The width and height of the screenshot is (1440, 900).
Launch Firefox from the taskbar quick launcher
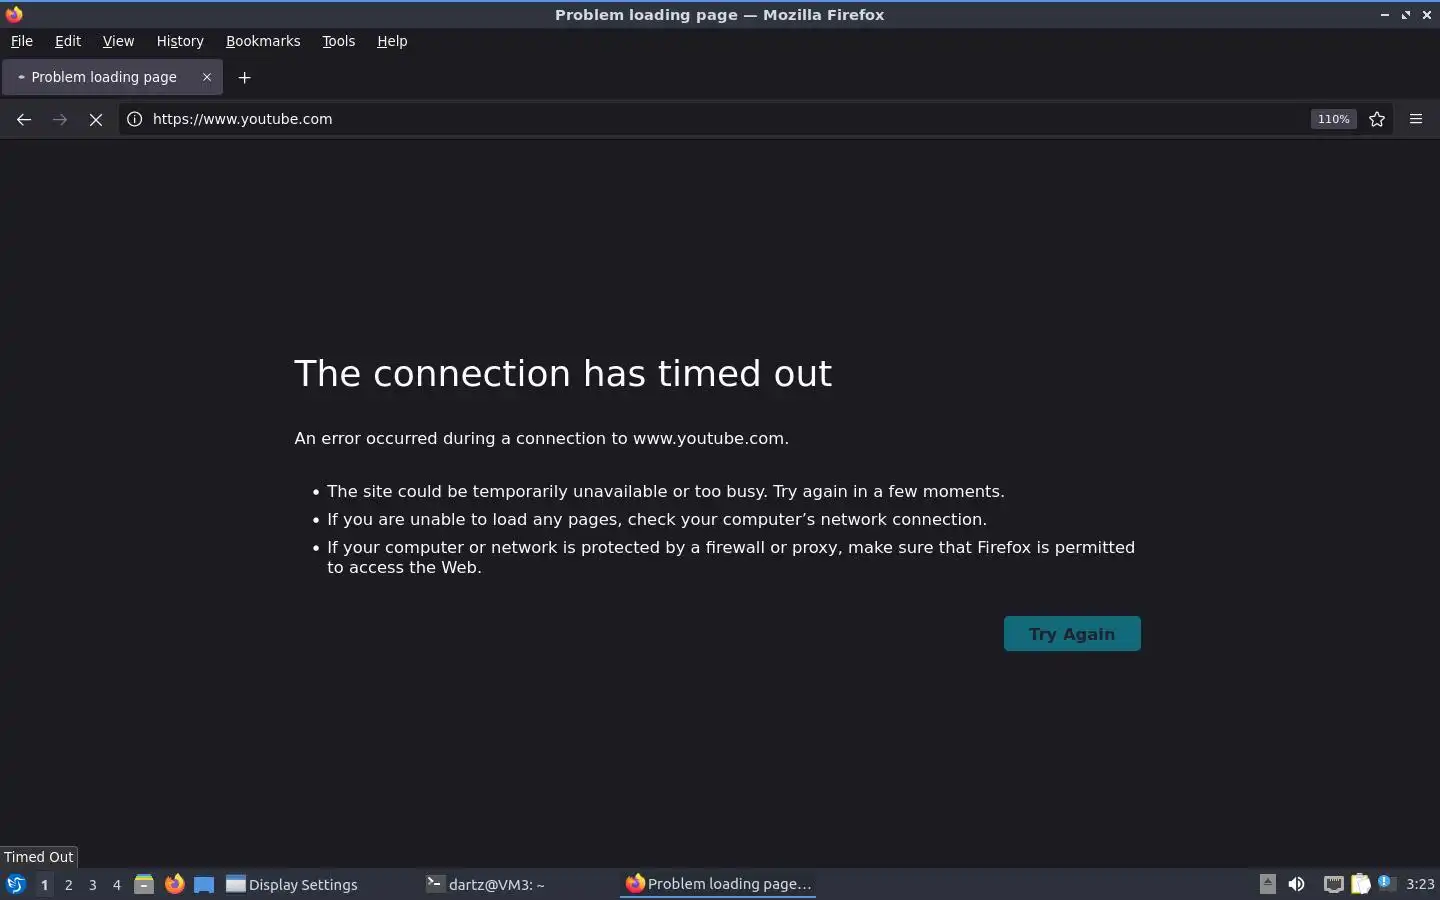(175, 884)
